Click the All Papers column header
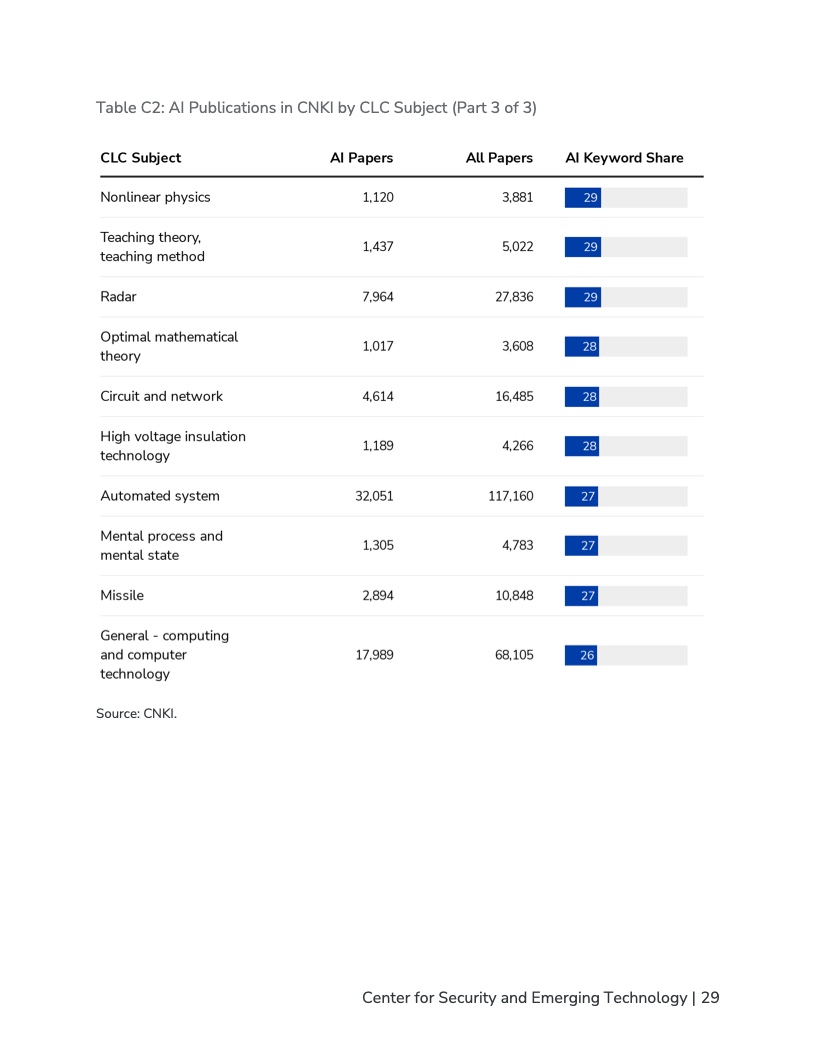This screenshot has width=816, height=1056. coord(499,158)
